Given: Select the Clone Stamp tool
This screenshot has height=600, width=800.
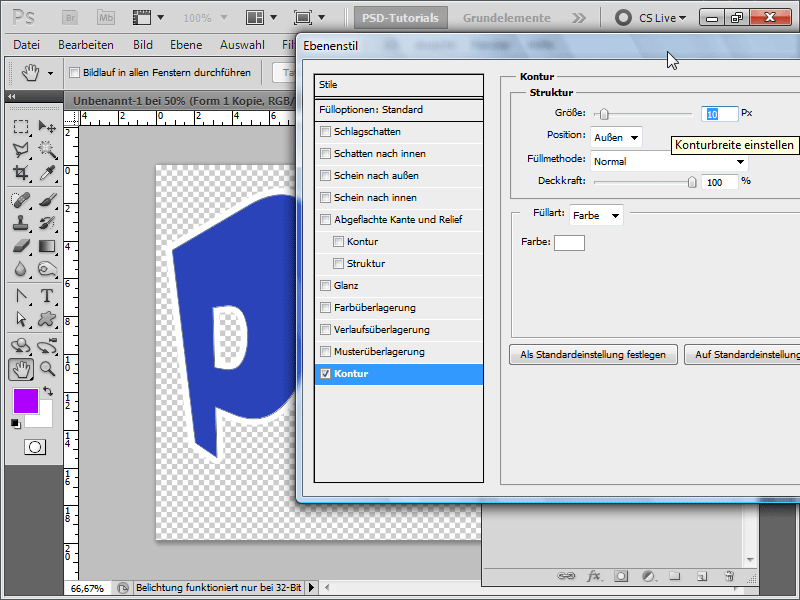Looking at the screenshot, I should [x=21, y=223].
